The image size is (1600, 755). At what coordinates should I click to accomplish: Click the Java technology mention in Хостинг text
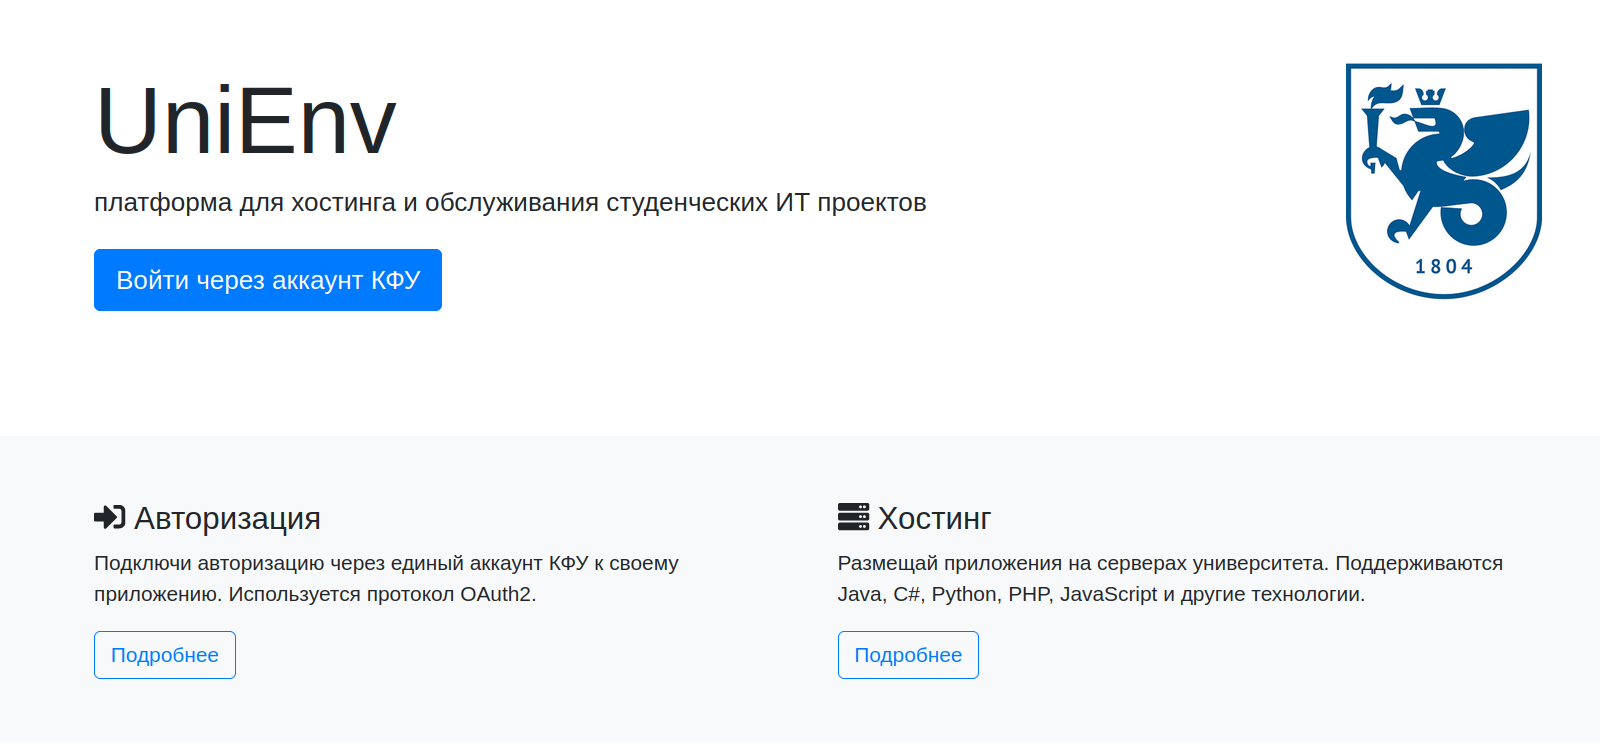[856, 593]
